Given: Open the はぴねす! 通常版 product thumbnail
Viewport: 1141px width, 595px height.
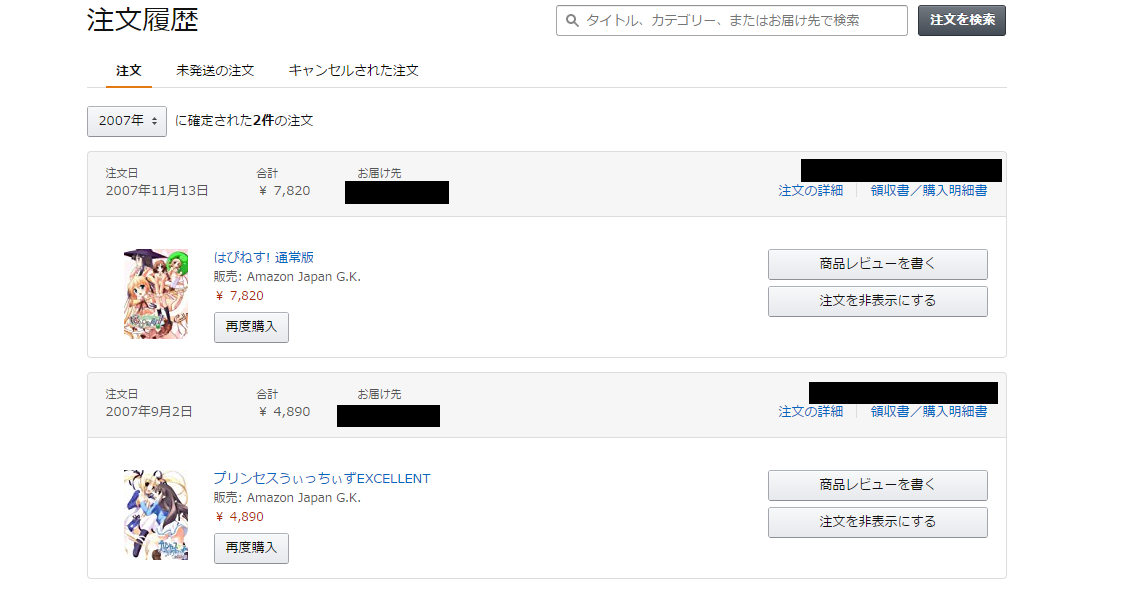Looking at the screenshot, I should pos(156,294).
